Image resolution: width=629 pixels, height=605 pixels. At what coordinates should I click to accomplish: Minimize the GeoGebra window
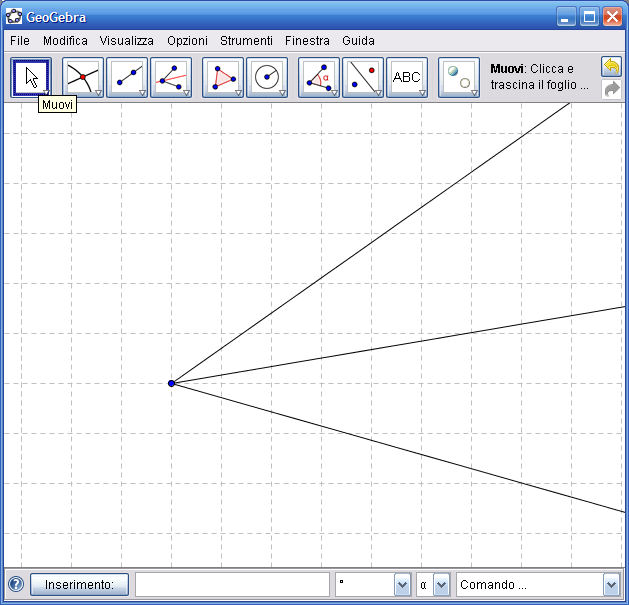pos(566,17)
